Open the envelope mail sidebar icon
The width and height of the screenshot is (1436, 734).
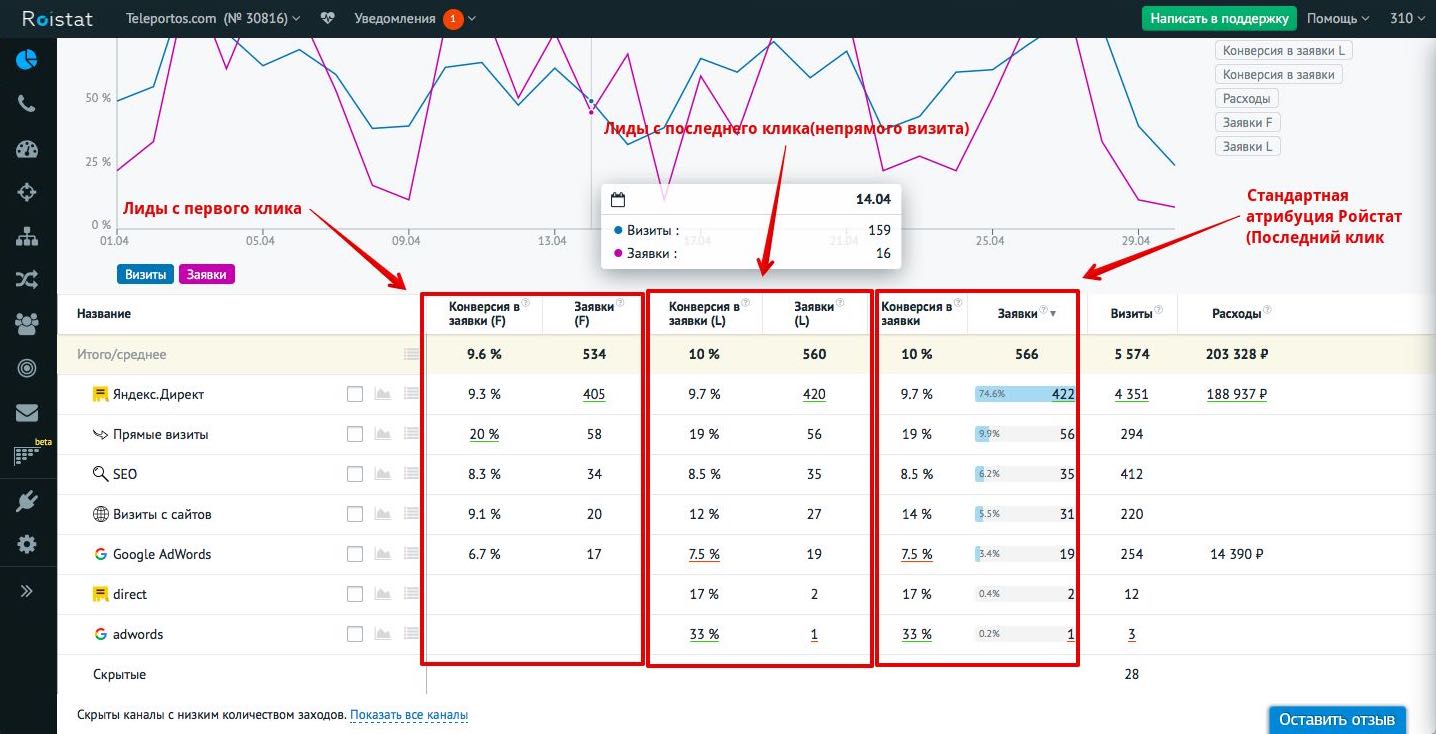coord(27,412)
